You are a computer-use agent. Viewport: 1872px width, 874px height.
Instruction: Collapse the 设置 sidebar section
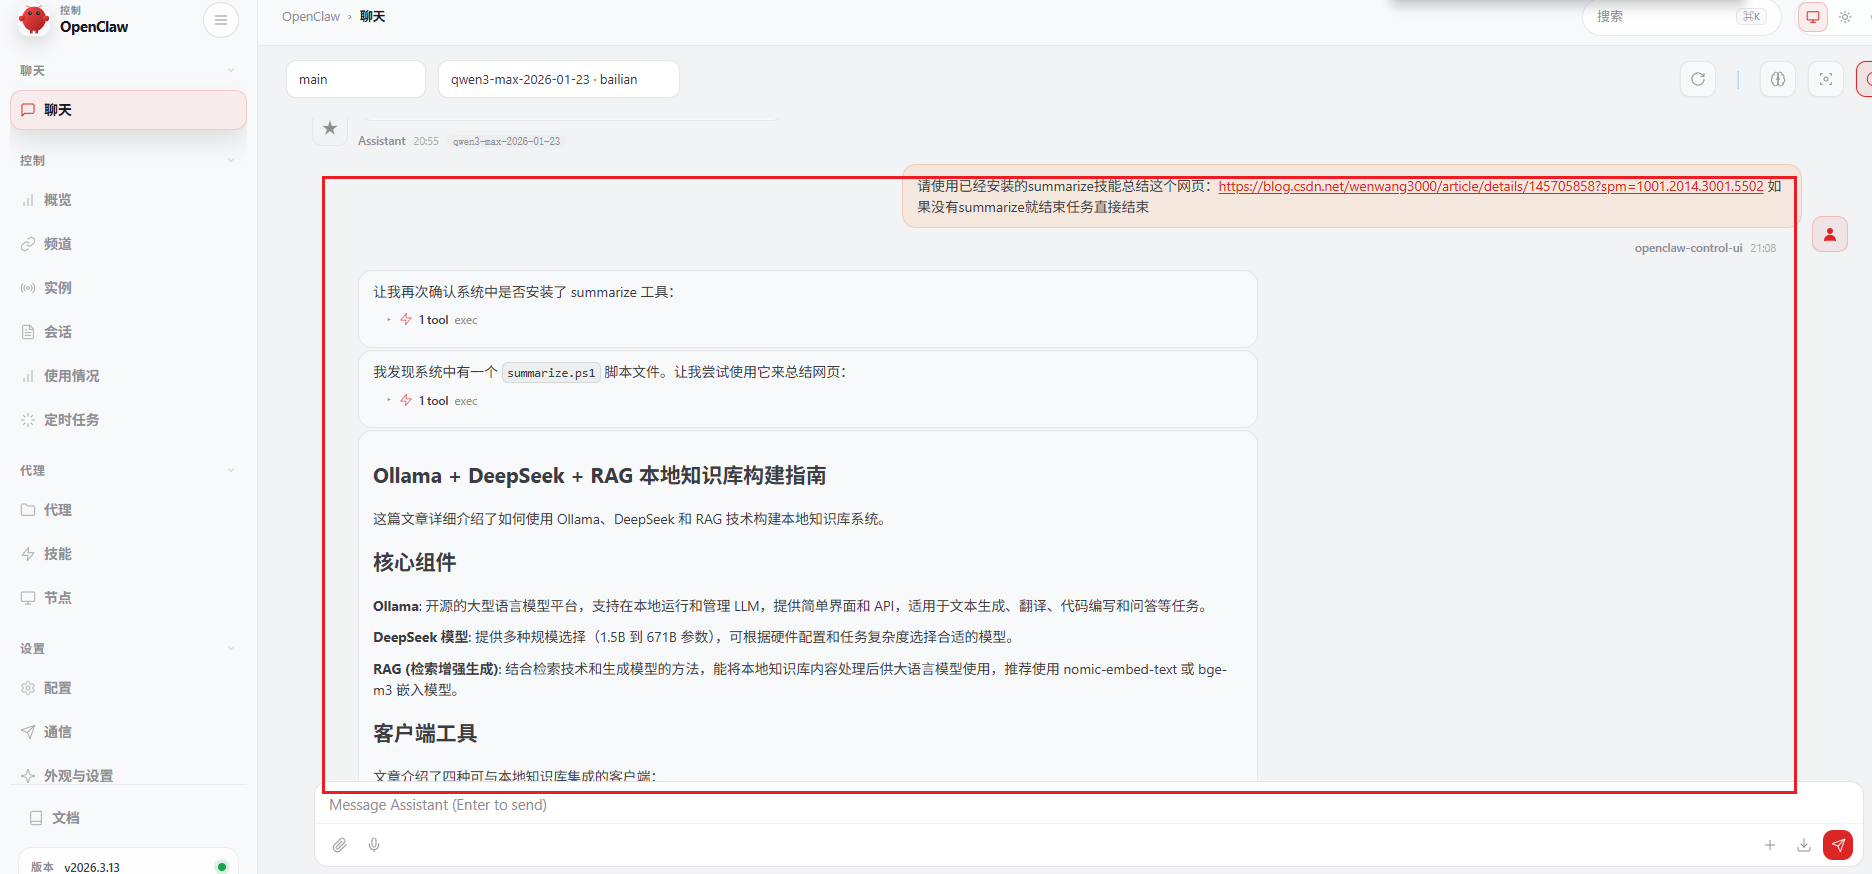click(x=128, y=649)
